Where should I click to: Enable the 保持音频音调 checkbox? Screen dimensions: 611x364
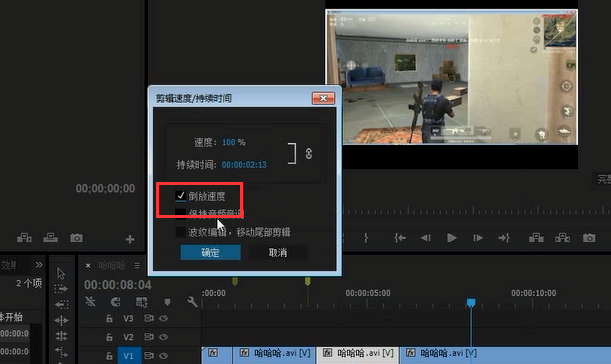pos(180,213)
